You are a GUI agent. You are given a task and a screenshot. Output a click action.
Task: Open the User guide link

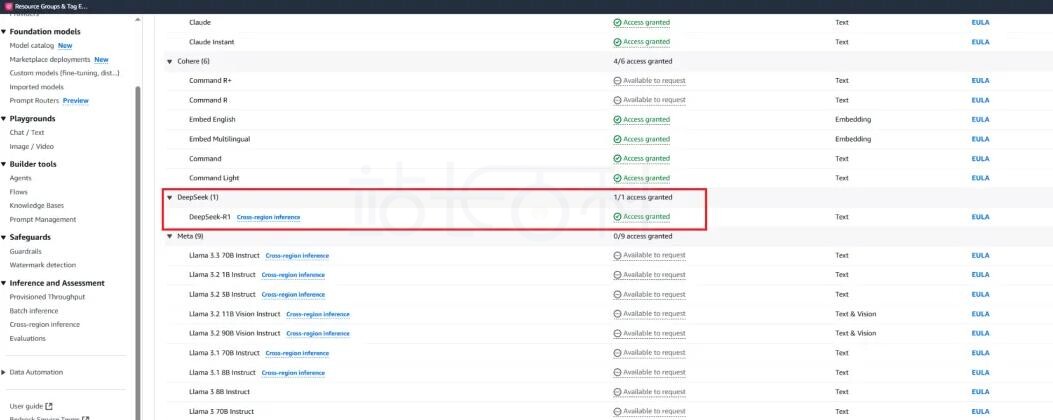[26, 407]
